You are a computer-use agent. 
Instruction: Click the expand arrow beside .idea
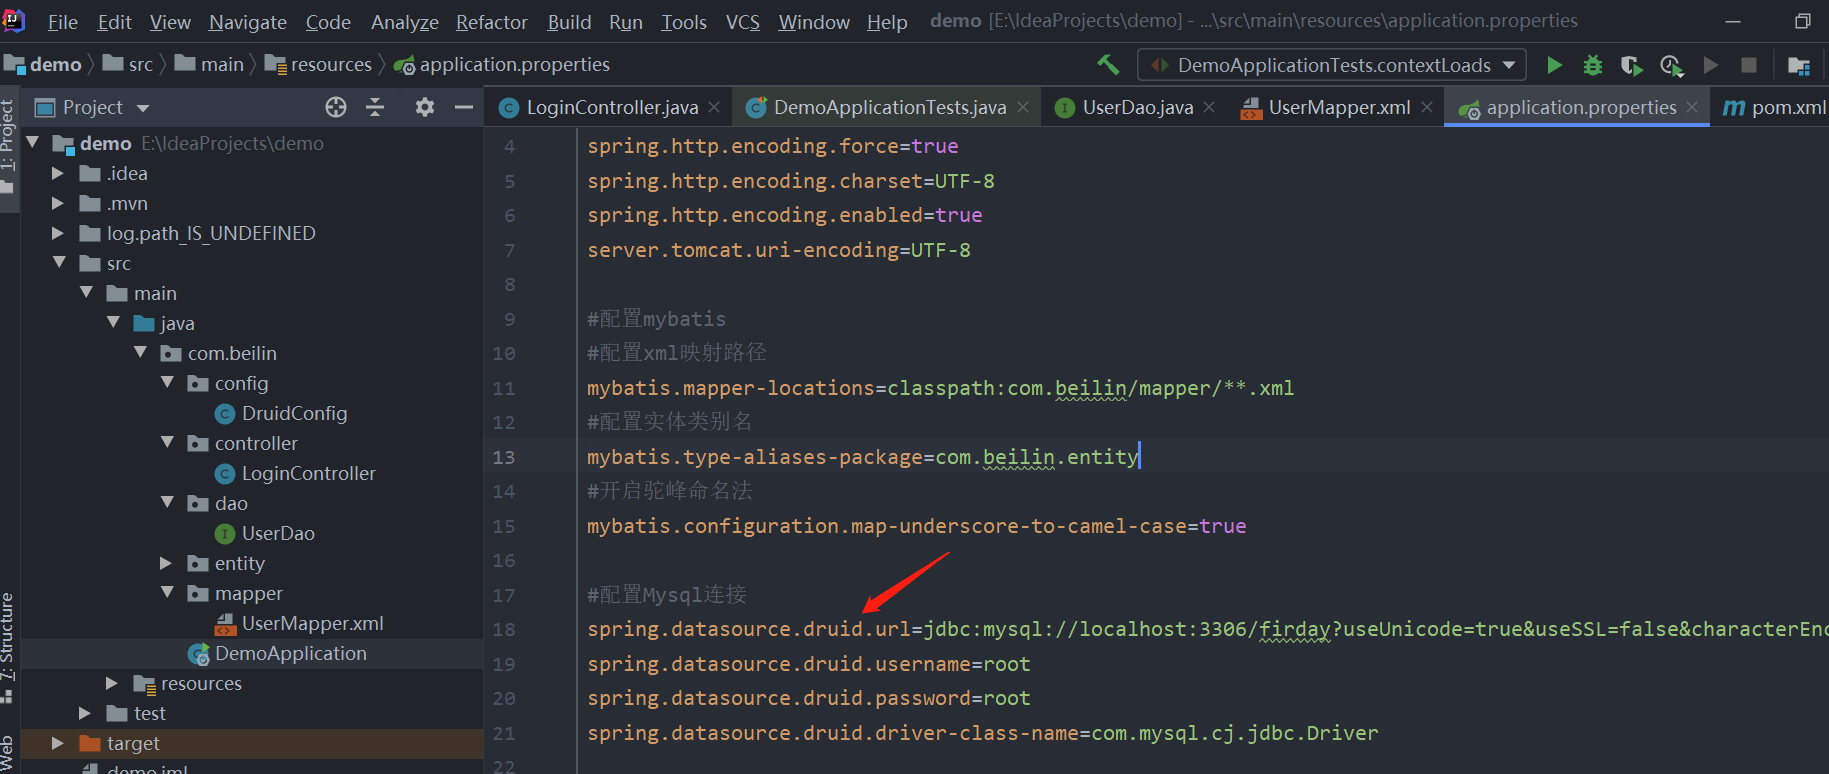point(58,173)
